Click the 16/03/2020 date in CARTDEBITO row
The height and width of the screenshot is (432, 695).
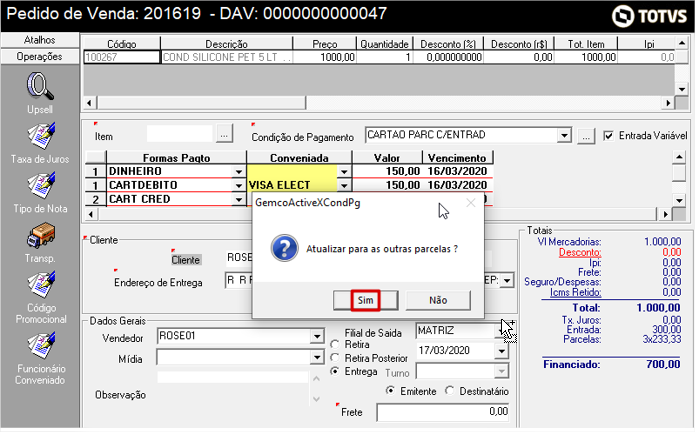click(457, 185)
